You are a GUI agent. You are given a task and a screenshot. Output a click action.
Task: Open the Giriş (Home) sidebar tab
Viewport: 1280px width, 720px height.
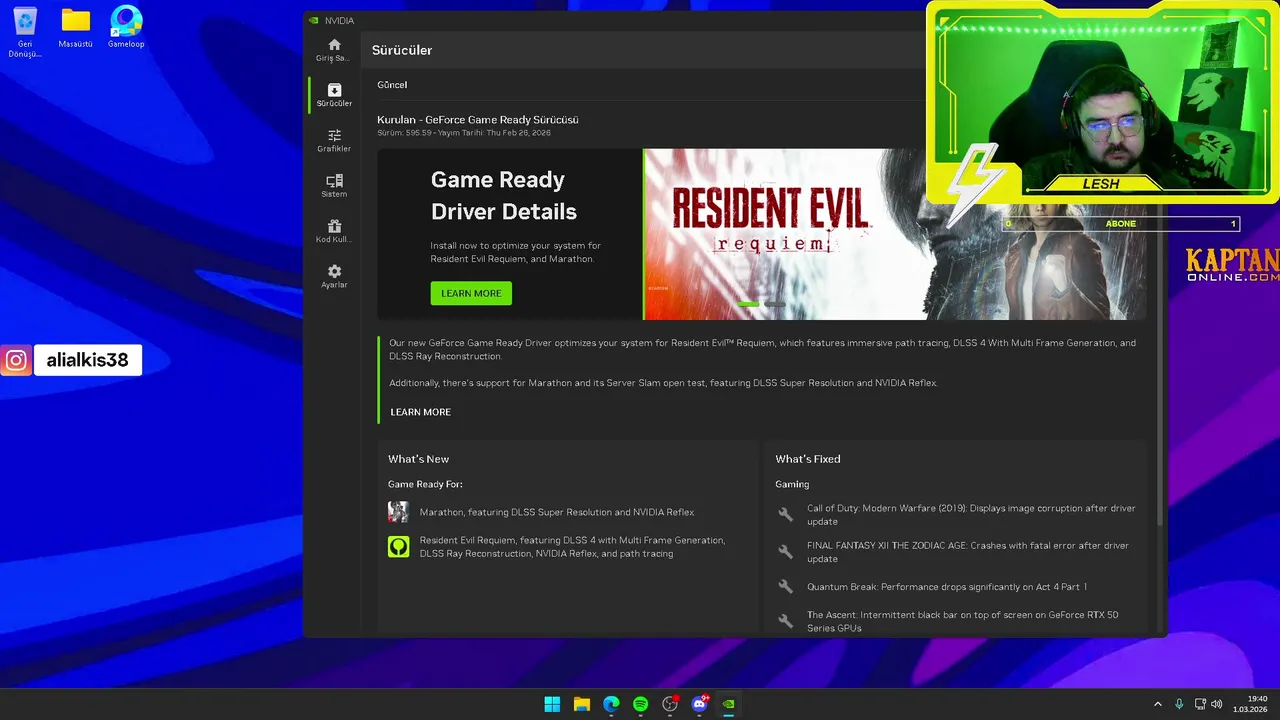click(x=333, y=50)
